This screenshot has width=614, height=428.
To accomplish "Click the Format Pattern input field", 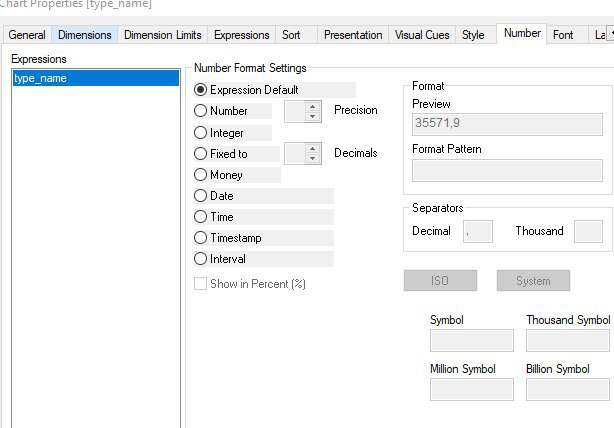I will tap(507, 170).
